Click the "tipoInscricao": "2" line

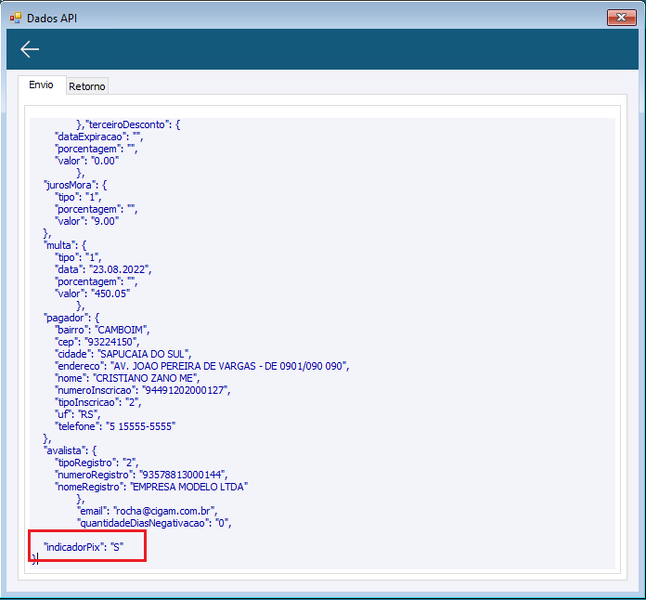pos(98,402)
